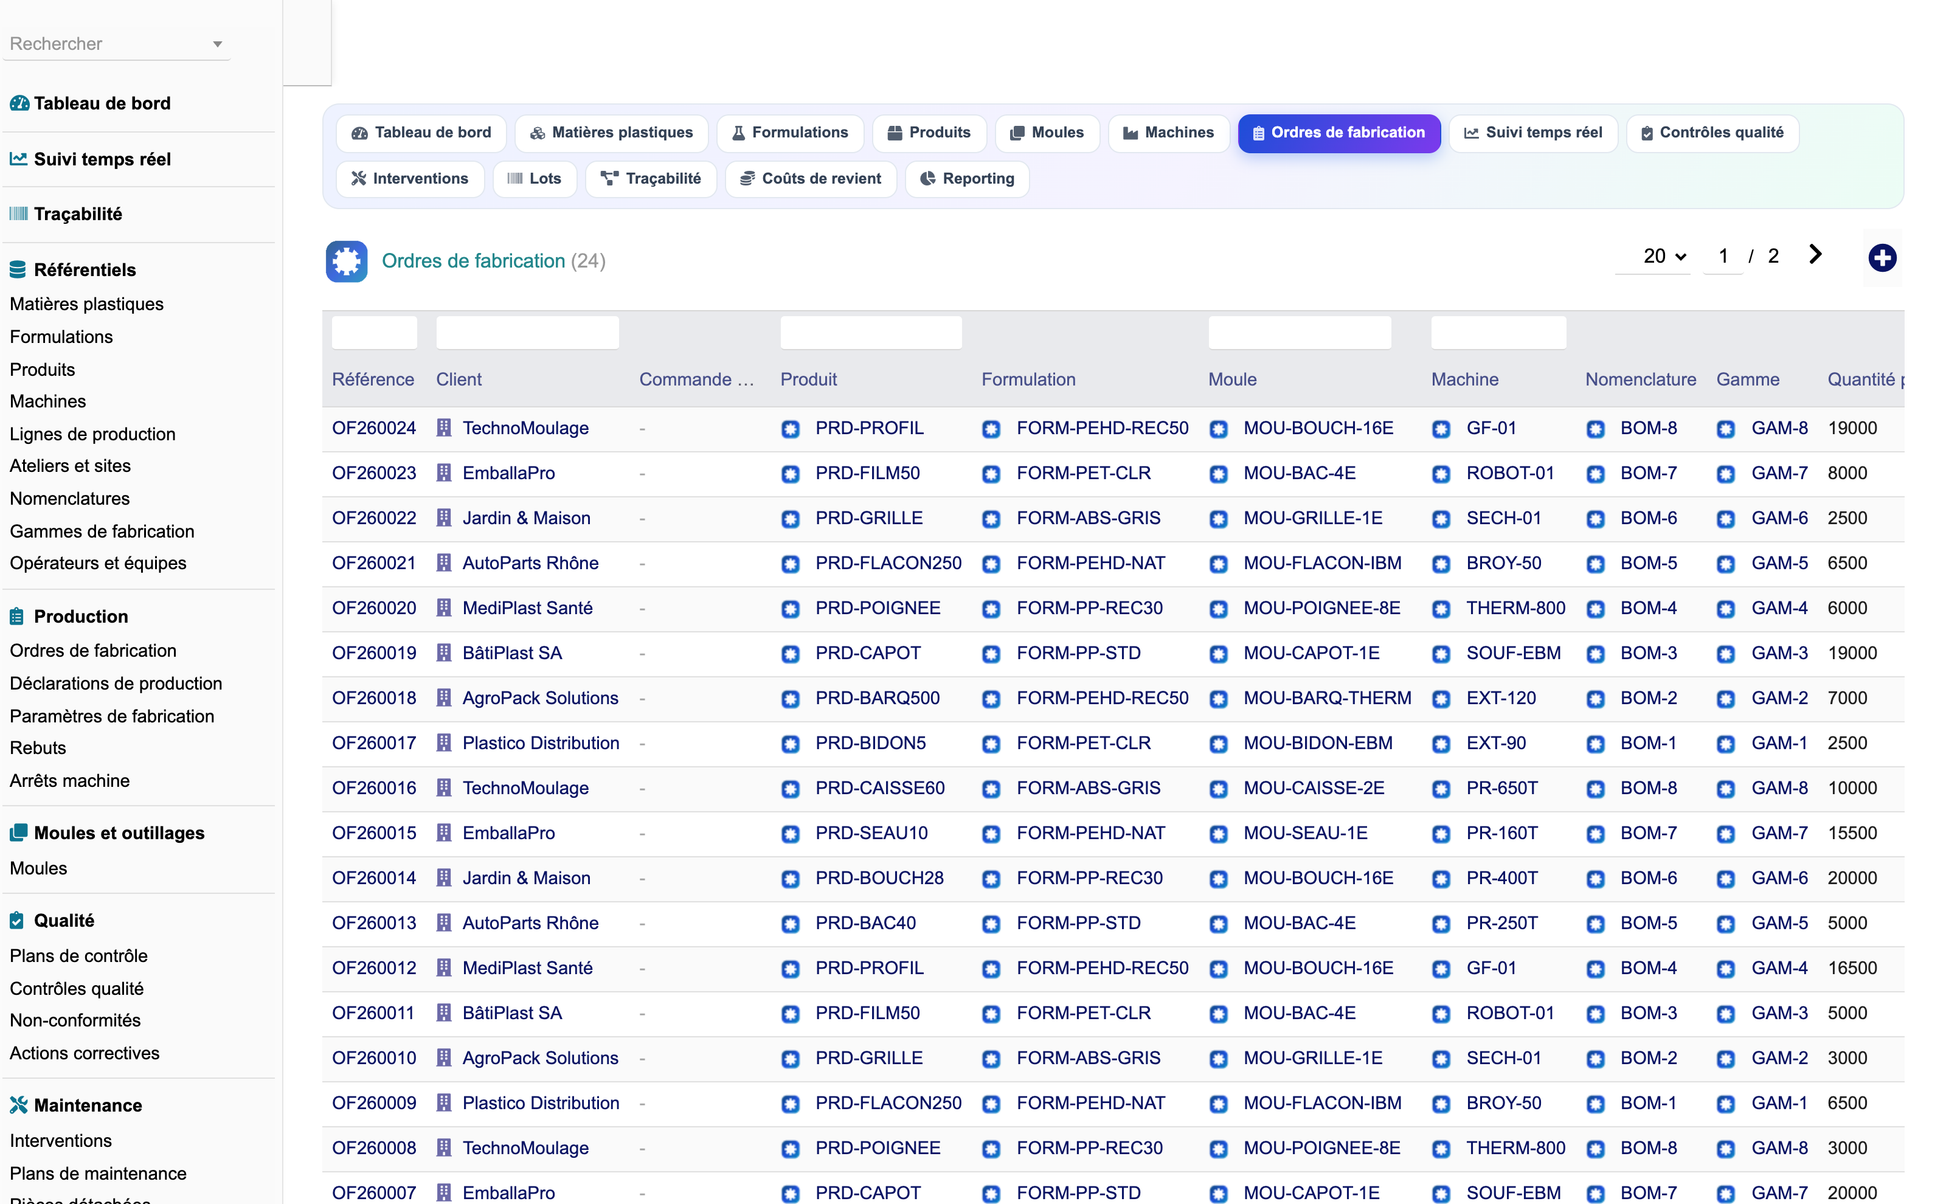
Task: Click nomenclature icon next to BOM-3 in OF260019
Action: click(x=1595, y=654)
